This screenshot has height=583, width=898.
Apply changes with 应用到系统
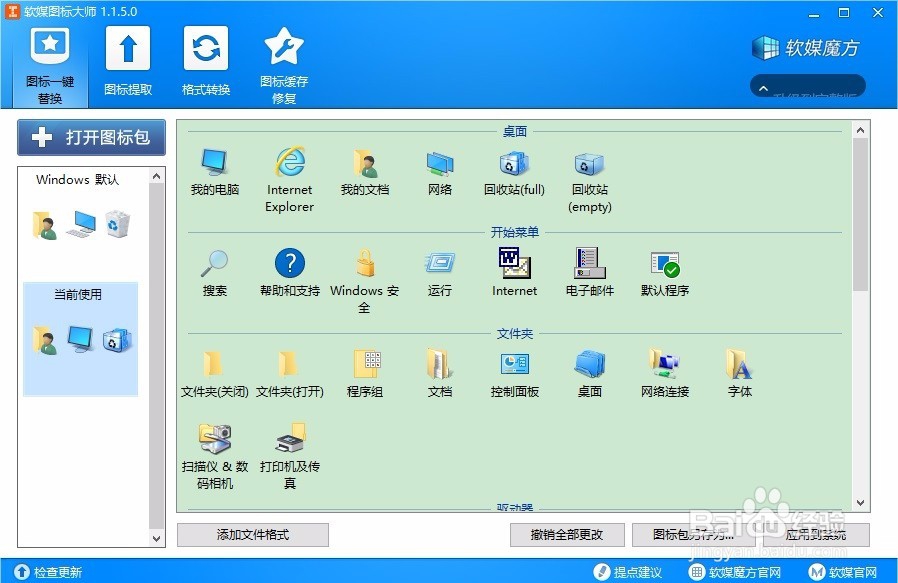coord(820,535)
